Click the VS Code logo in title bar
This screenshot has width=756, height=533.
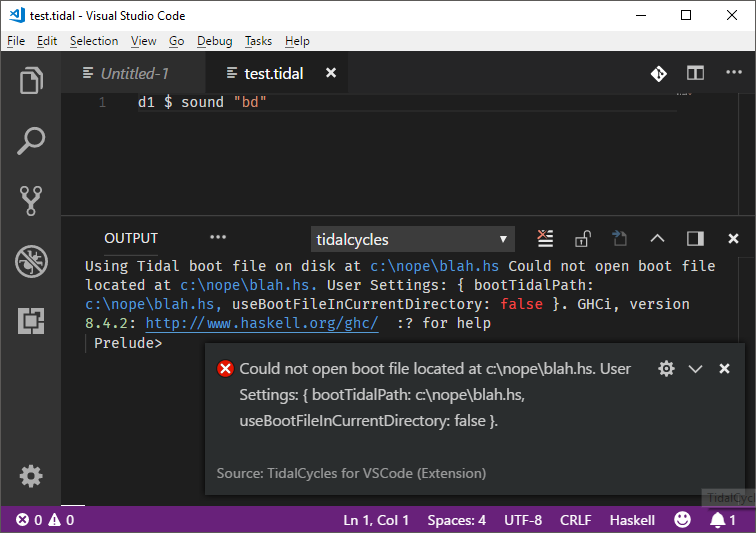(x=17, y=15)
